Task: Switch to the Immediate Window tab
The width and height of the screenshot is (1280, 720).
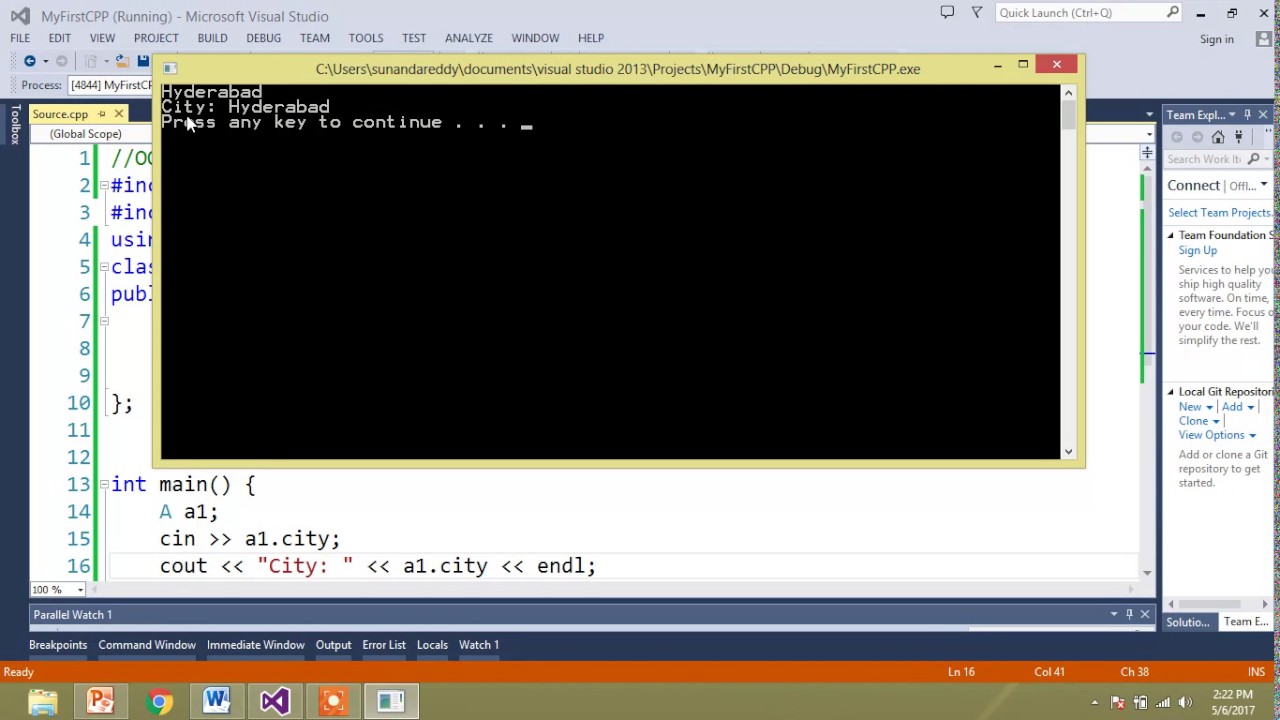Action: pyautogui.click(x=255, y=645)
